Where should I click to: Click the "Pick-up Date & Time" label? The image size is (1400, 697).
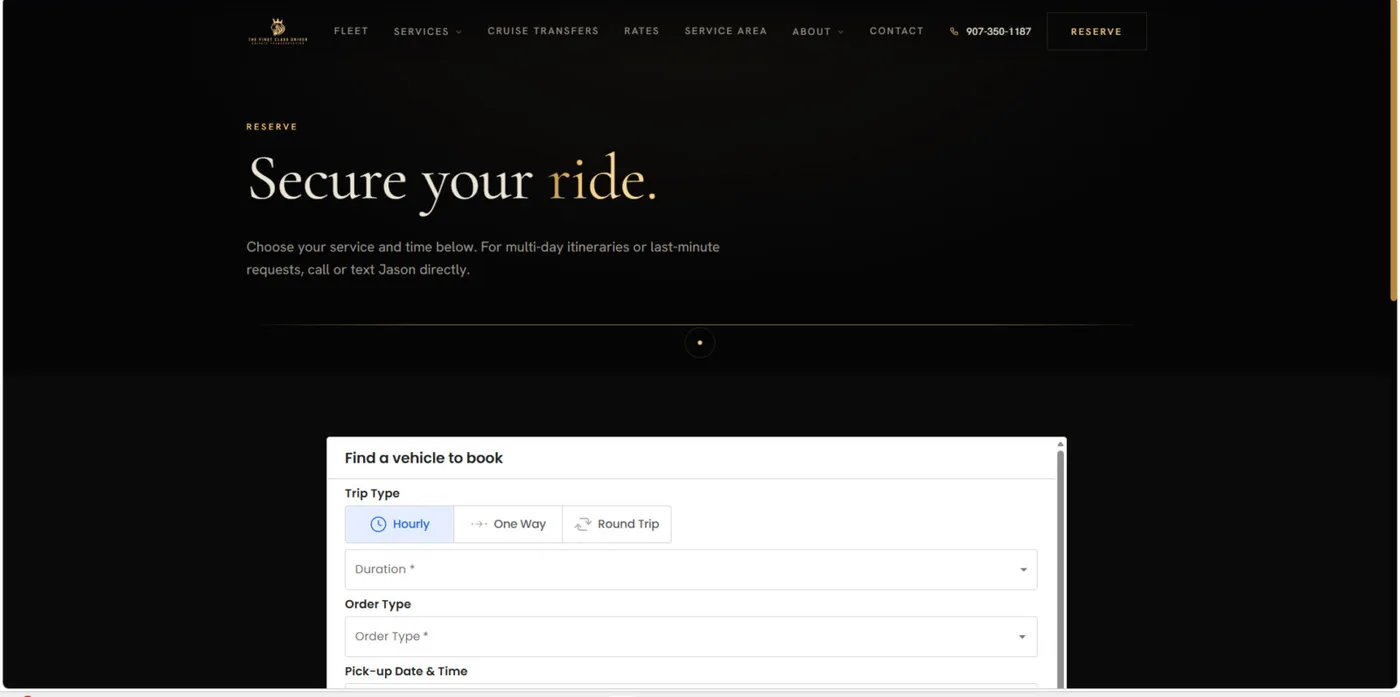coord(406,671)
